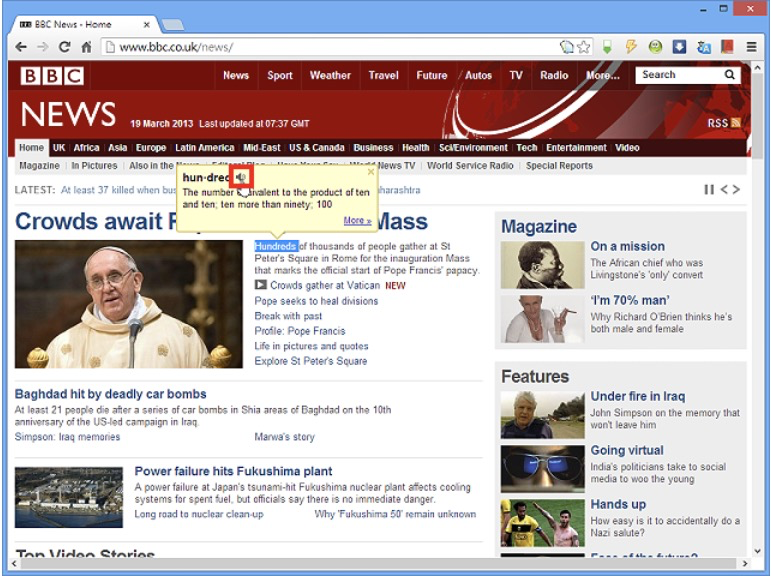Open Explore St Peter's Square link
772x578 pixels.
311,361
